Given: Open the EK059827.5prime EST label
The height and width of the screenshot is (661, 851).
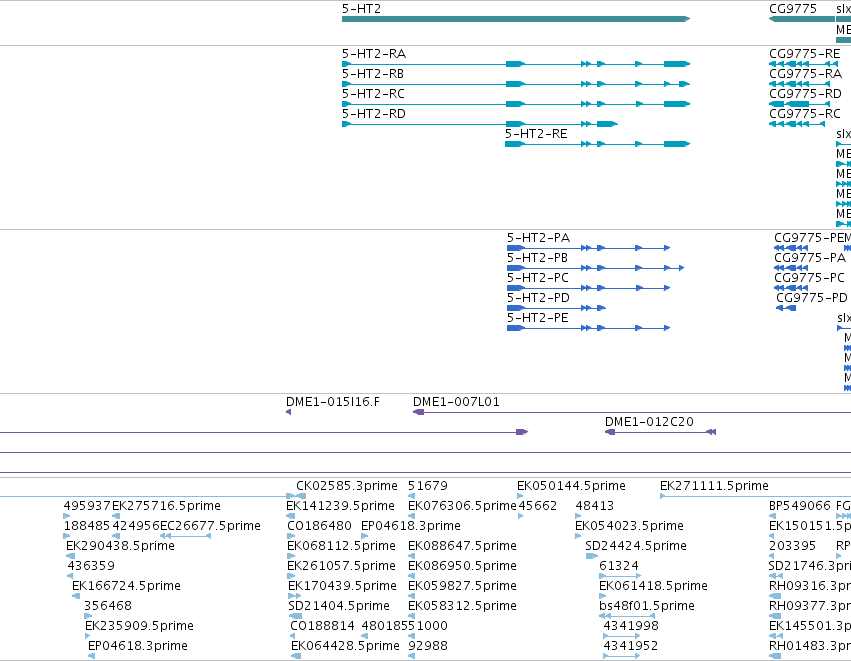Looking at the screenshot, I should (x=462, y=587).
